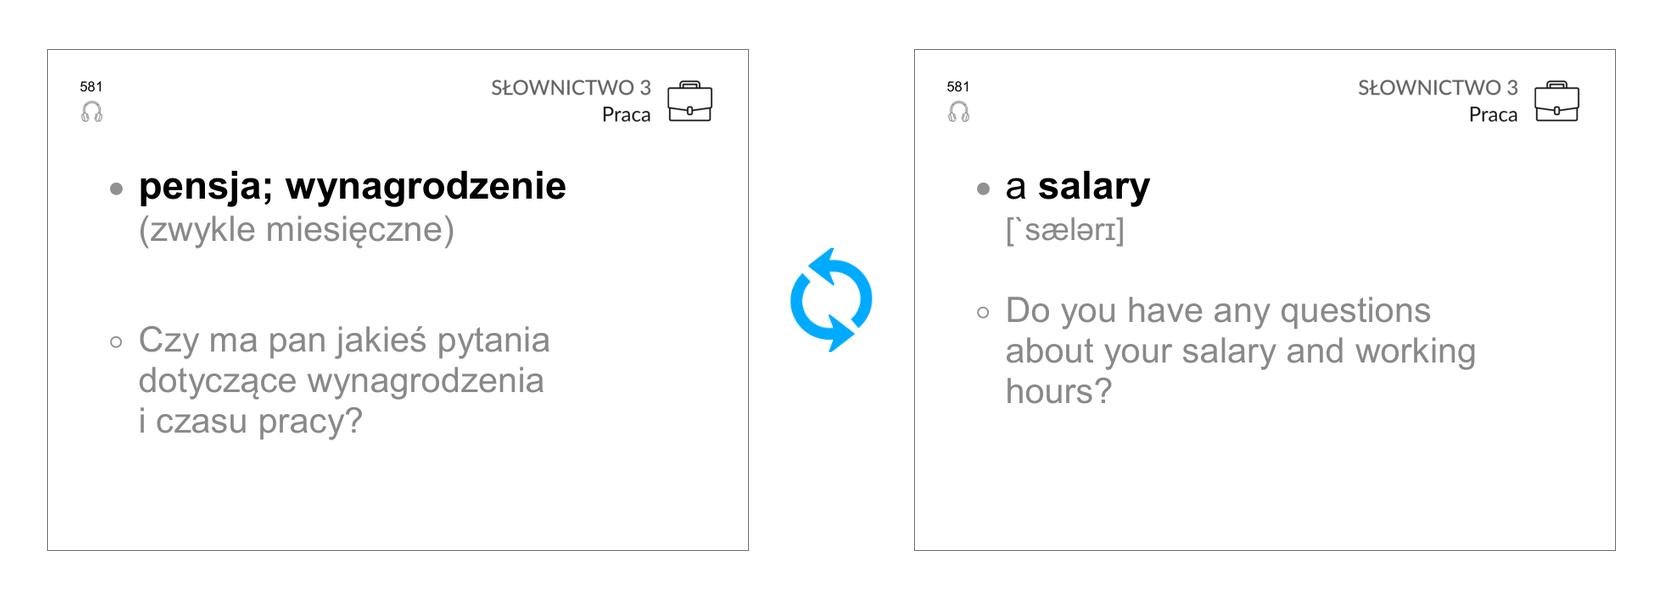Play audio with right card headphones icon

tap(959, 112)
